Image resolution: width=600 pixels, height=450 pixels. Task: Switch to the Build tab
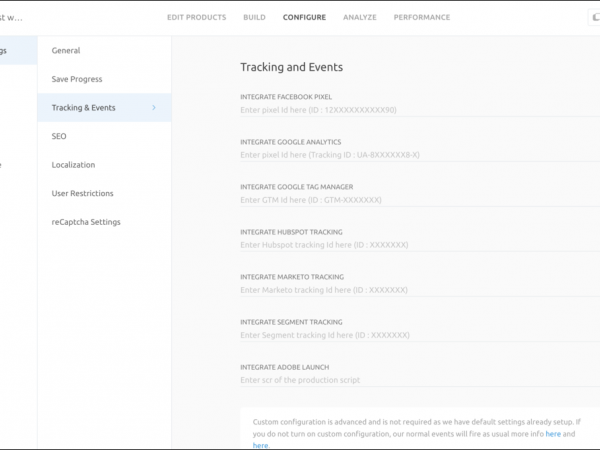pyautogui.click(x=254, y=17)
